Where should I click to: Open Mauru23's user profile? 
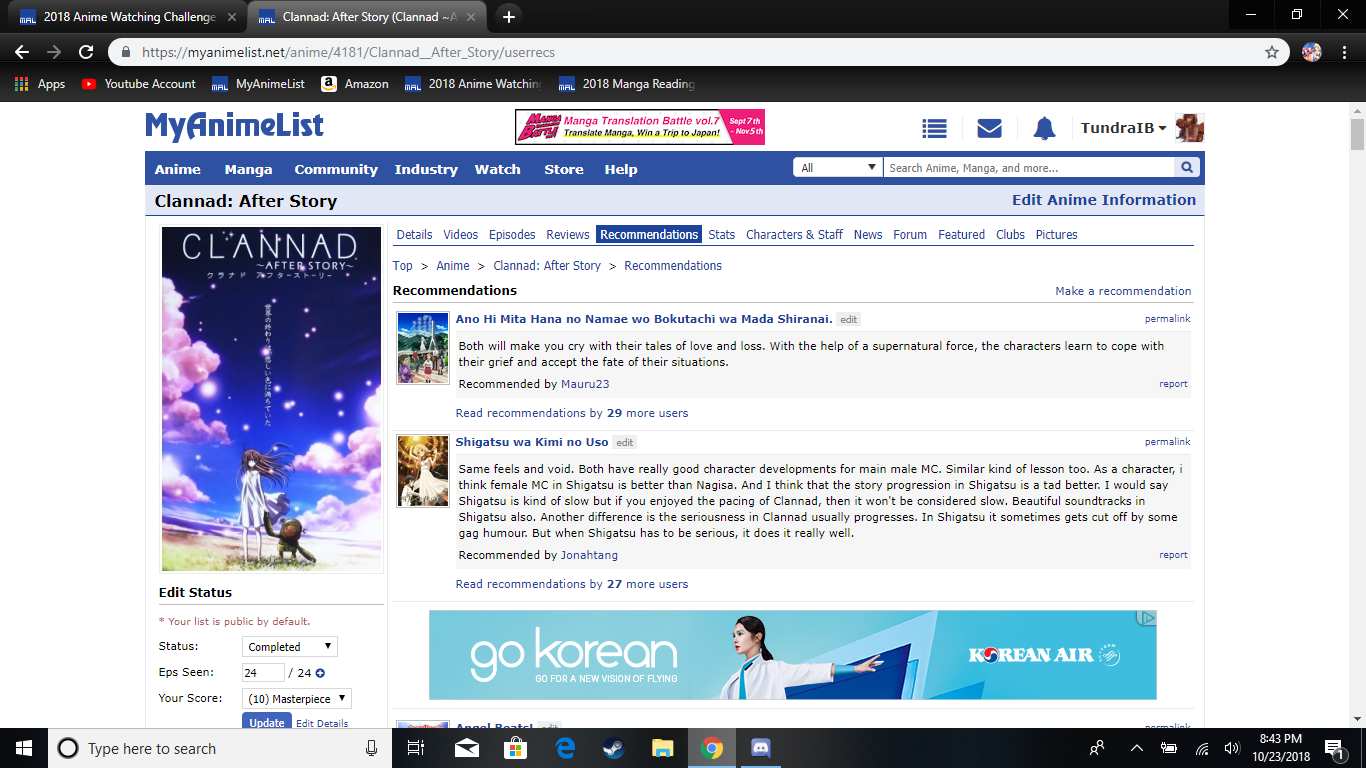[585, 384]
